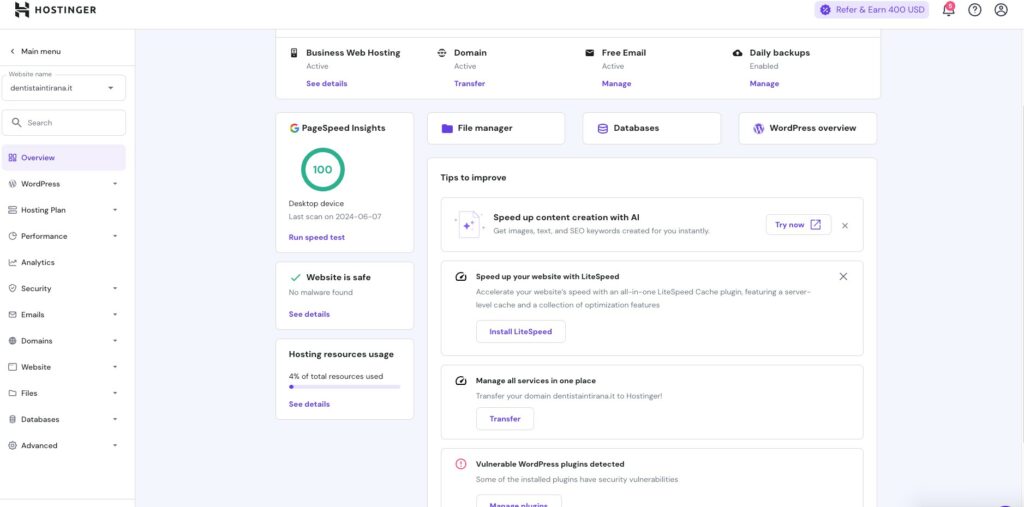The image size is (1024, 507).
Task: Click the Google PageSpeed Insights logo
Action: pos(295,128)
